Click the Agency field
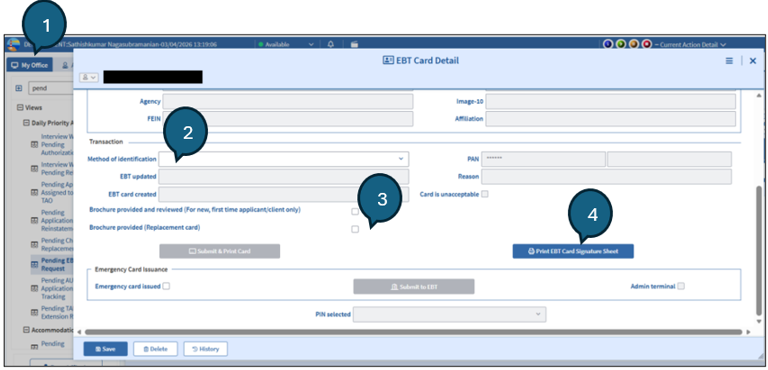 click(x=288, y=101)
